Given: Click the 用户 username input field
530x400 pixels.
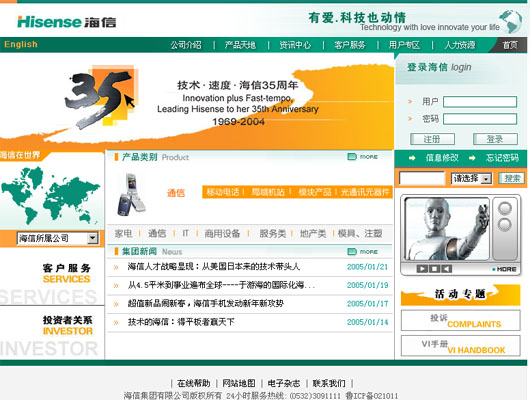Looking at the screenshot, I should click(480, 101).
